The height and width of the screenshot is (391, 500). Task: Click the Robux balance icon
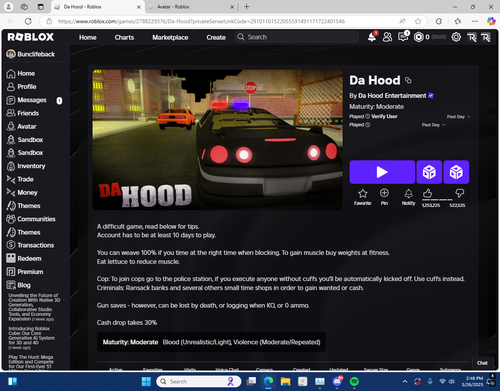[x=418, y=37]
